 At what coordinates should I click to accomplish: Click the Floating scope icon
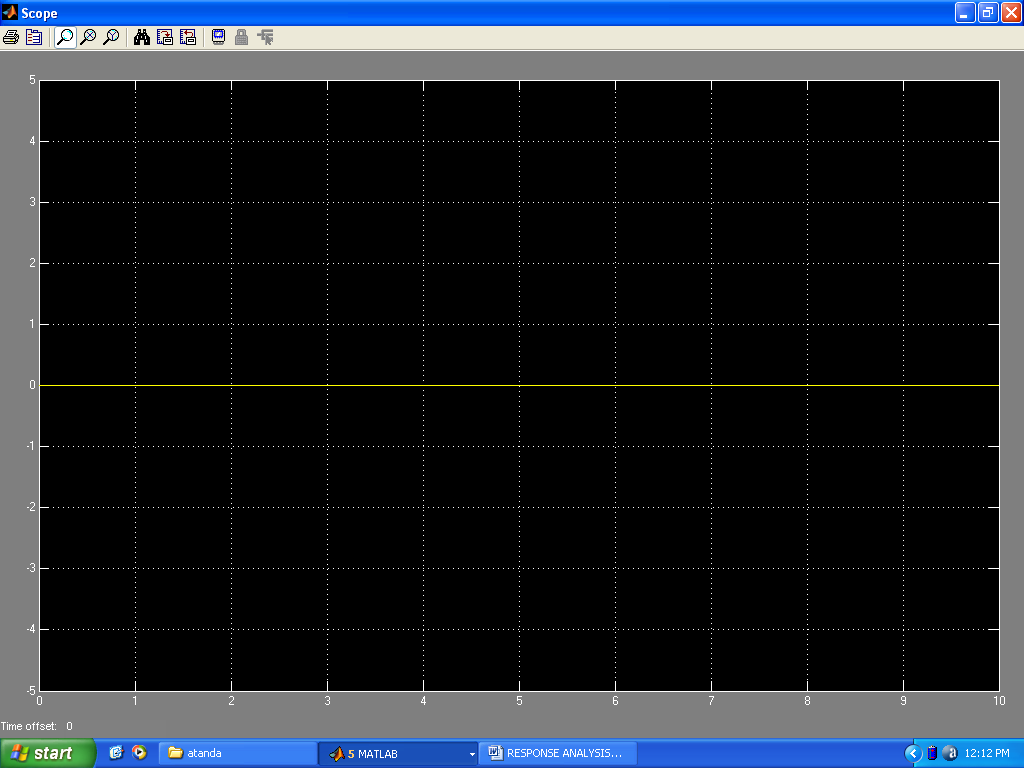point(218,37)
